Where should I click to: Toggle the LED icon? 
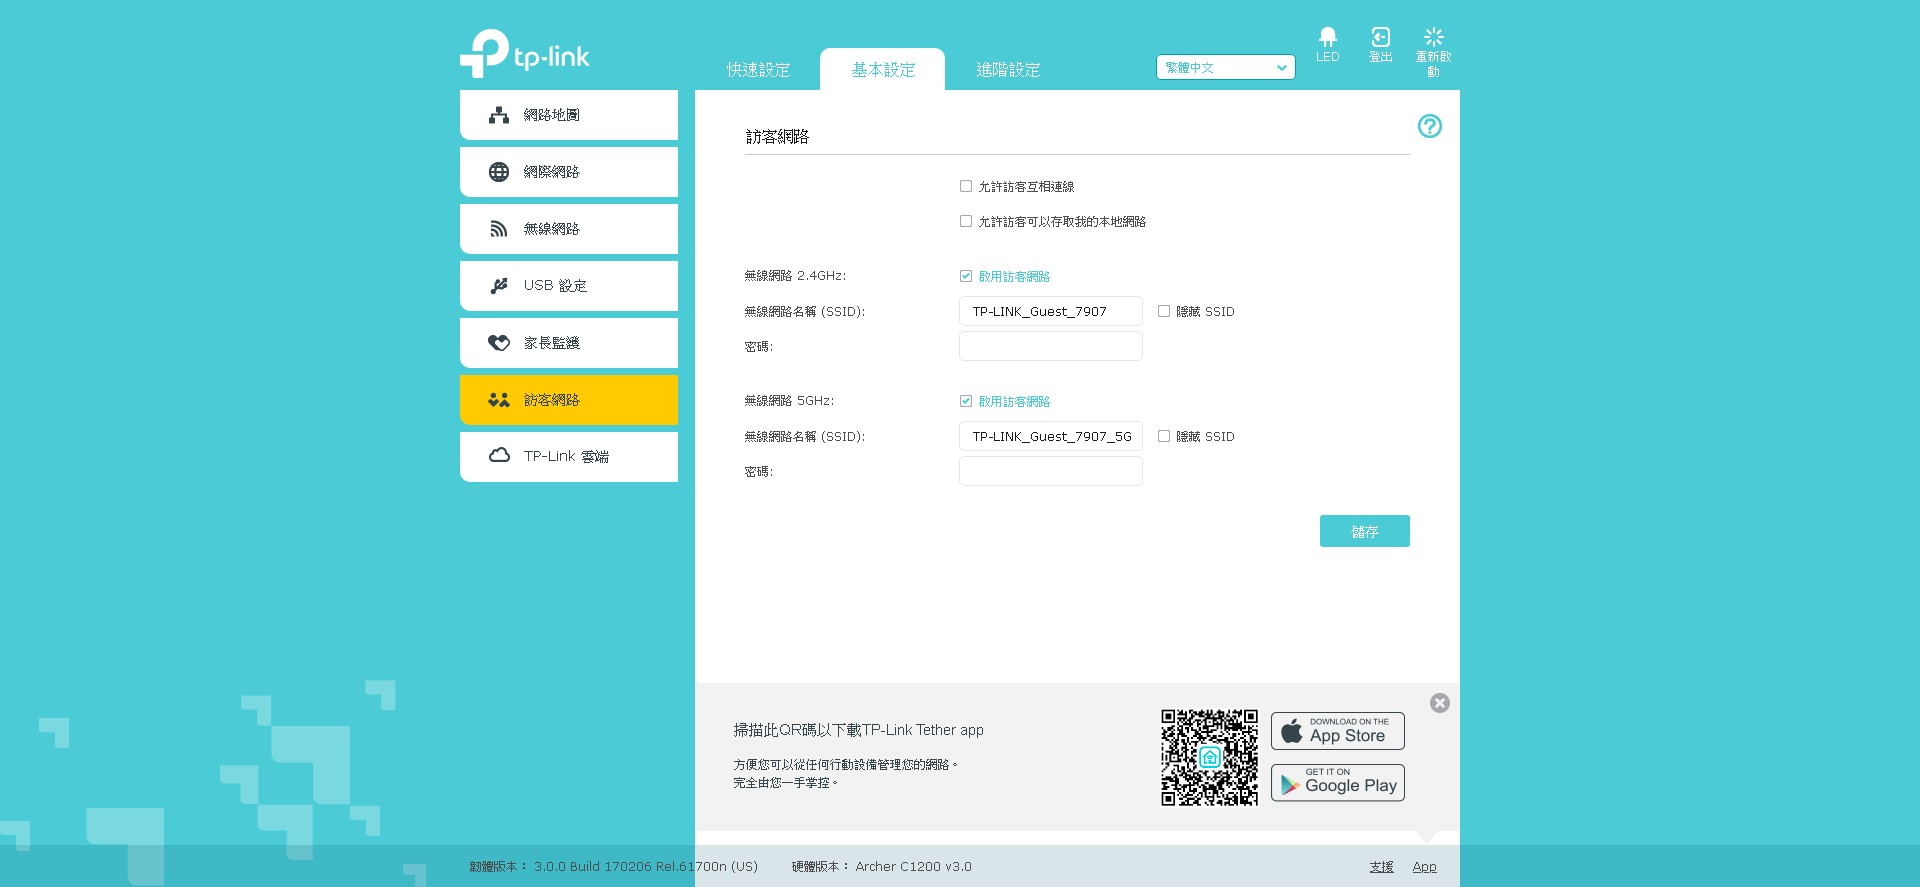[x=1327, y=37]
